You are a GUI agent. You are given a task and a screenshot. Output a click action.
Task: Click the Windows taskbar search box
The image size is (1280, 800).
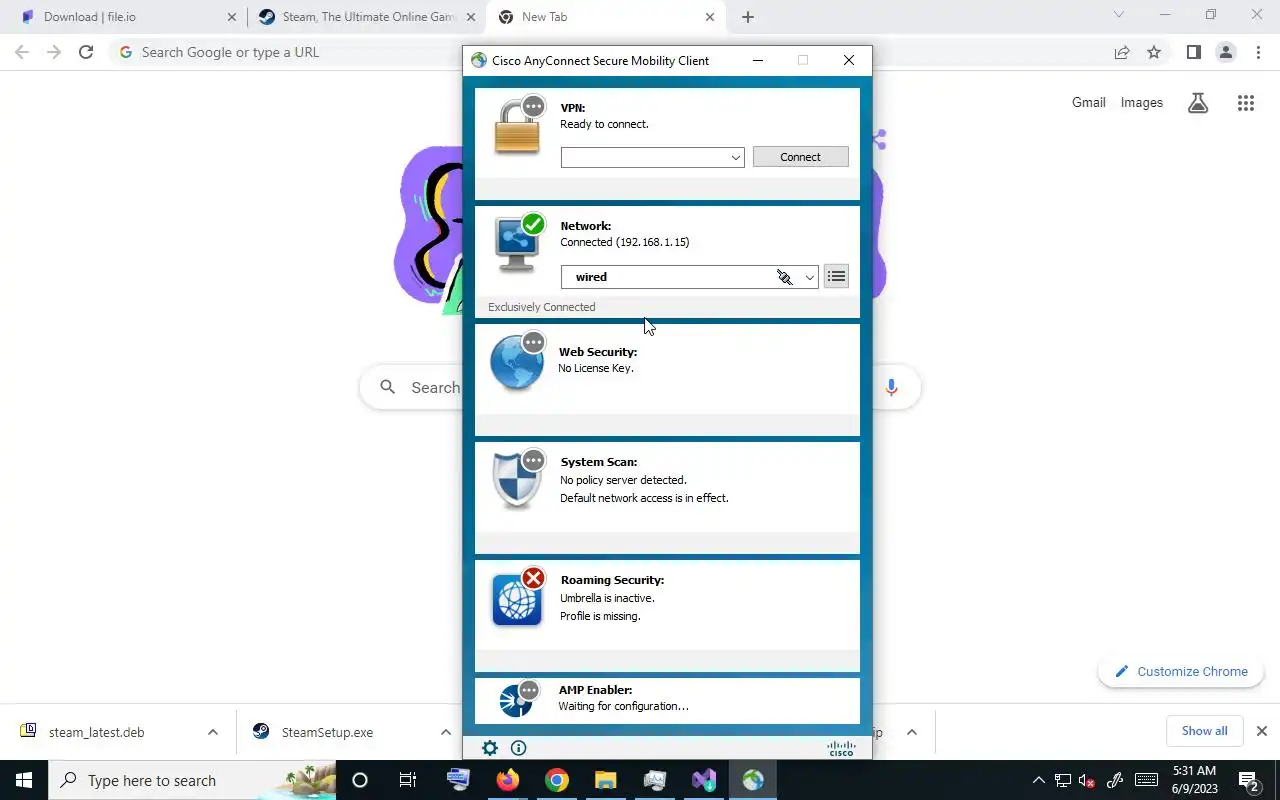click(192, 780)
